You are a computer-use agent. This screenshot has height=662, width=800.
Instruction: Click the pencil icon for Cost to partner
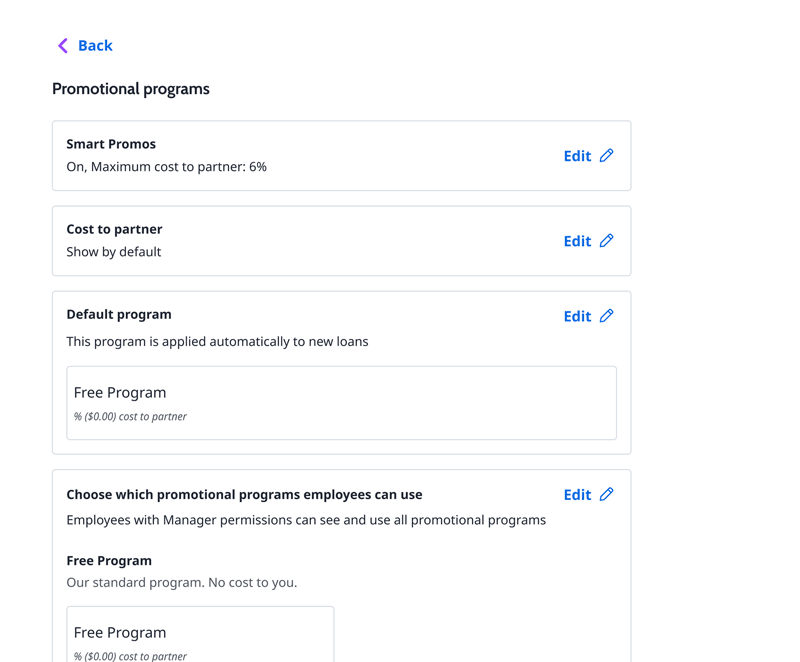click(609, 241)
